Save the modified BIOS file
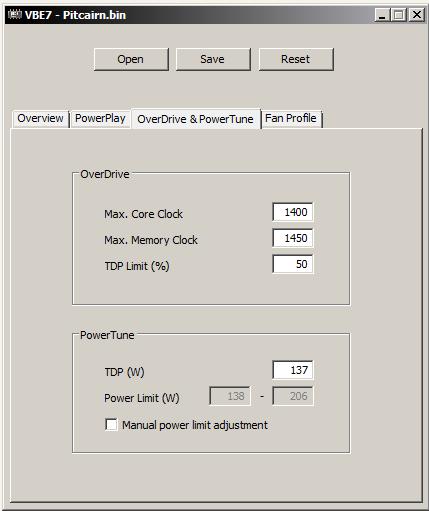 point(213,59)
